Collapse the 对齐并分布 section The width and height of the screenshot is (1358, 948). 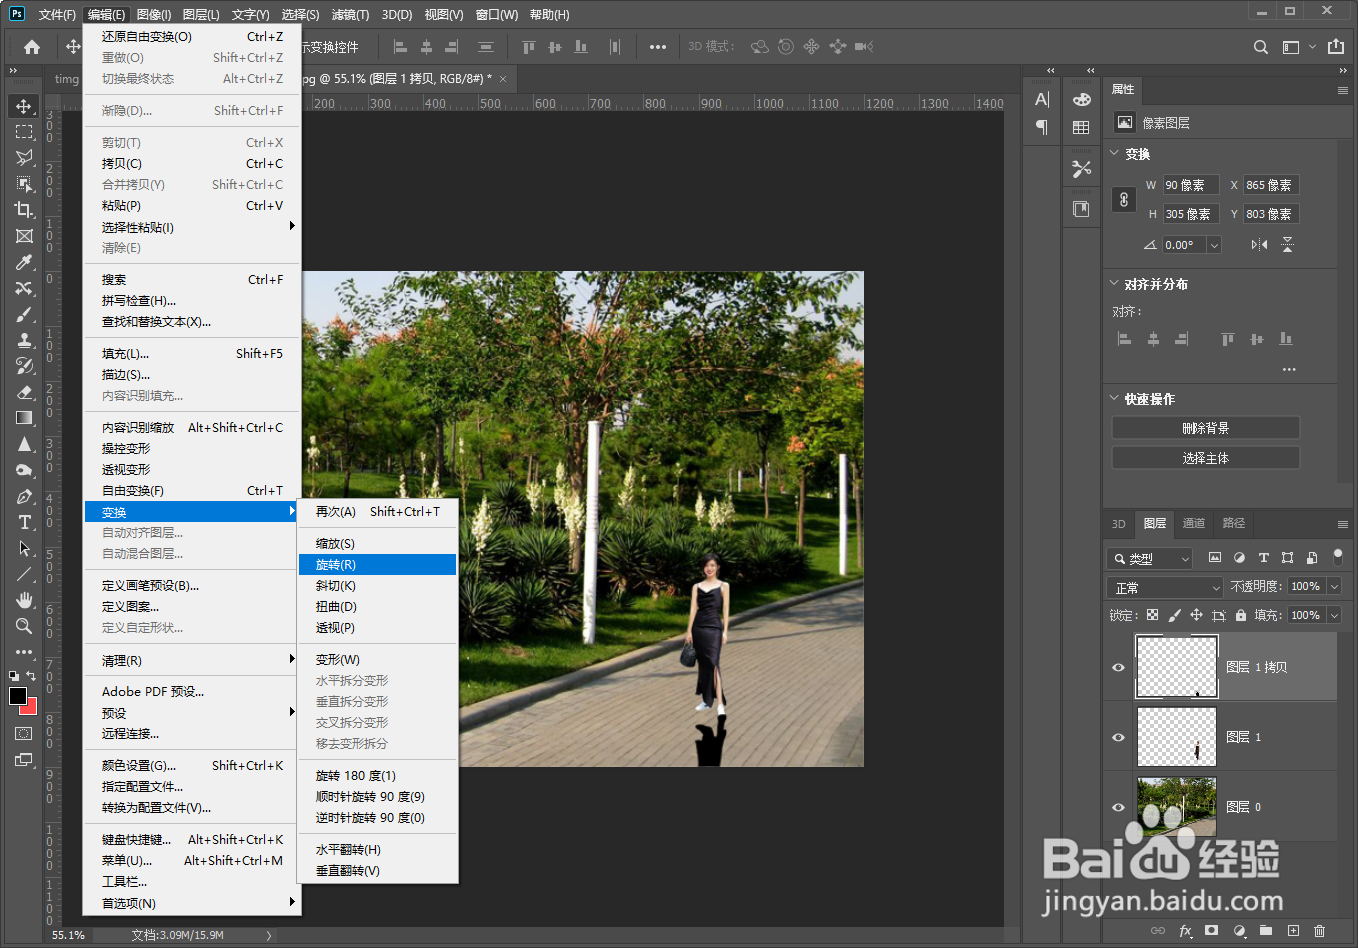coord(1114,283)
